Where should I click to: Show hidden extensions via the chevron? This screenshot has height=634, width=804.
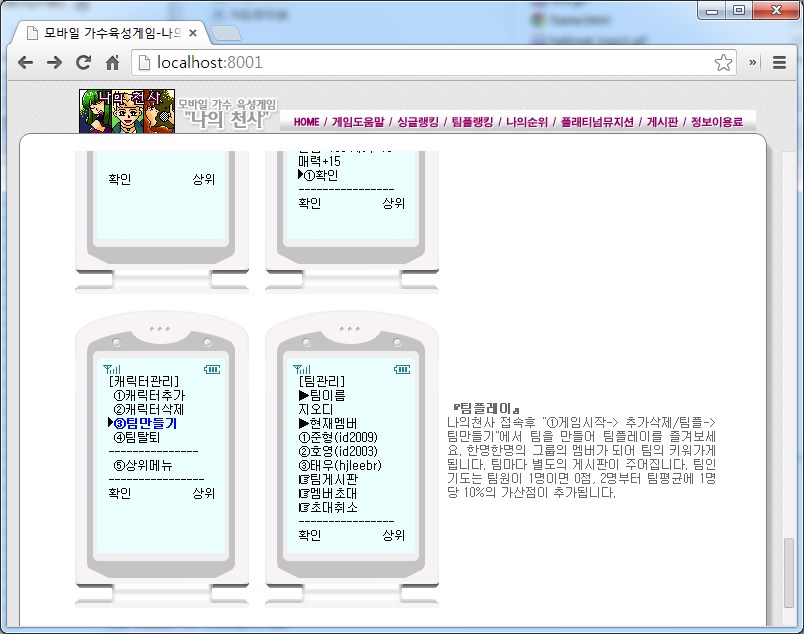[754, 62]
